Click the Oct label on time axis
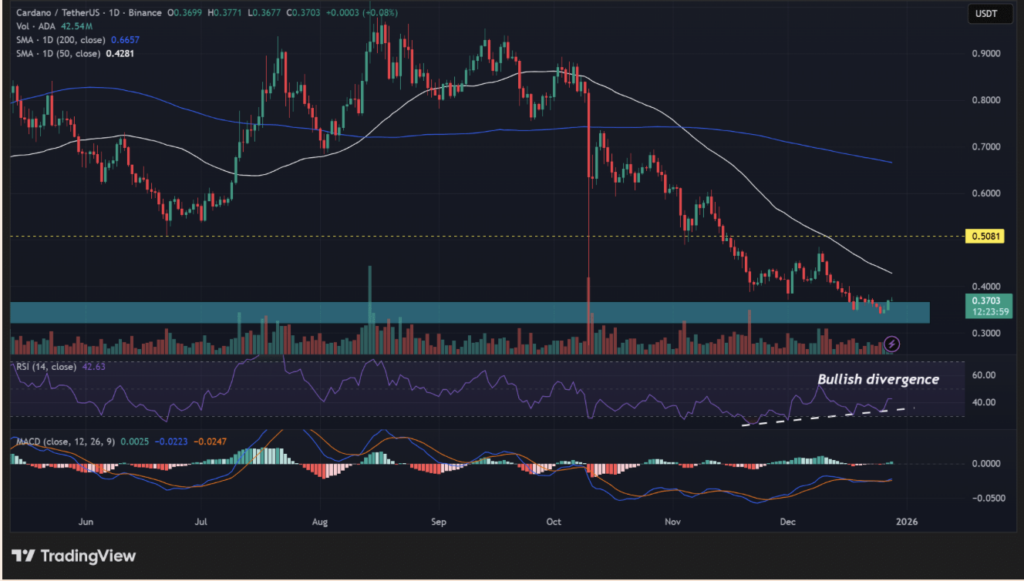This screenshot has height=581, width=1024. (555, 521)
